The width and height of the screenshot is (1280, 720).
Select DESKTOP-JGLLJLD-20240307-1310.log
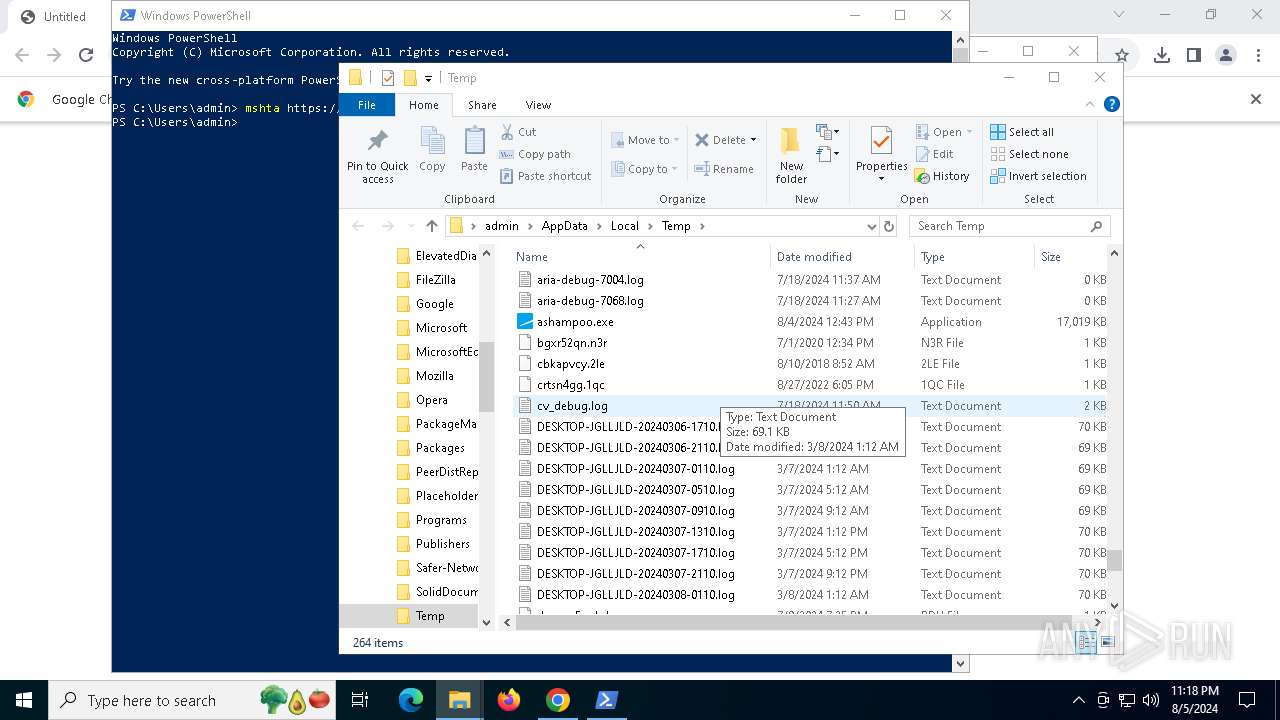pyautogui.click(x=635, y=532)
